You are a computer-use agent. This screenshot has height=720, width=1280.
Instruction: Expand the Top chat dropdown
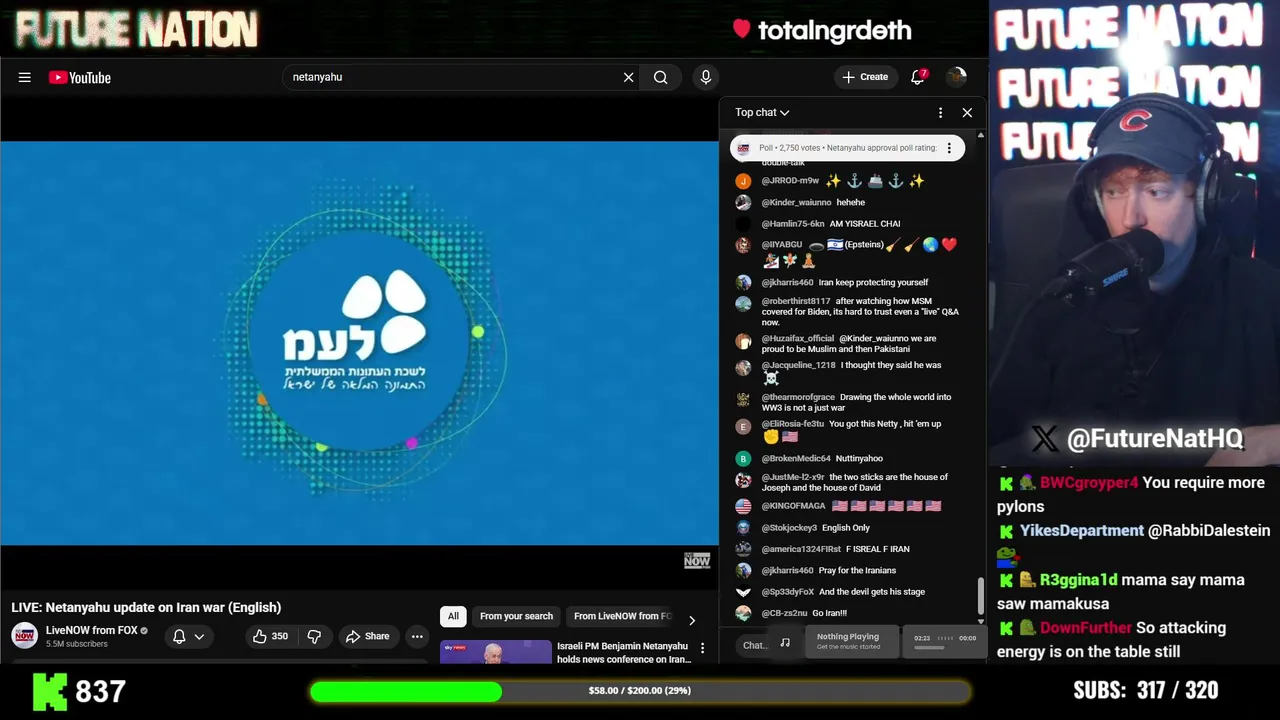coord(762,113)
